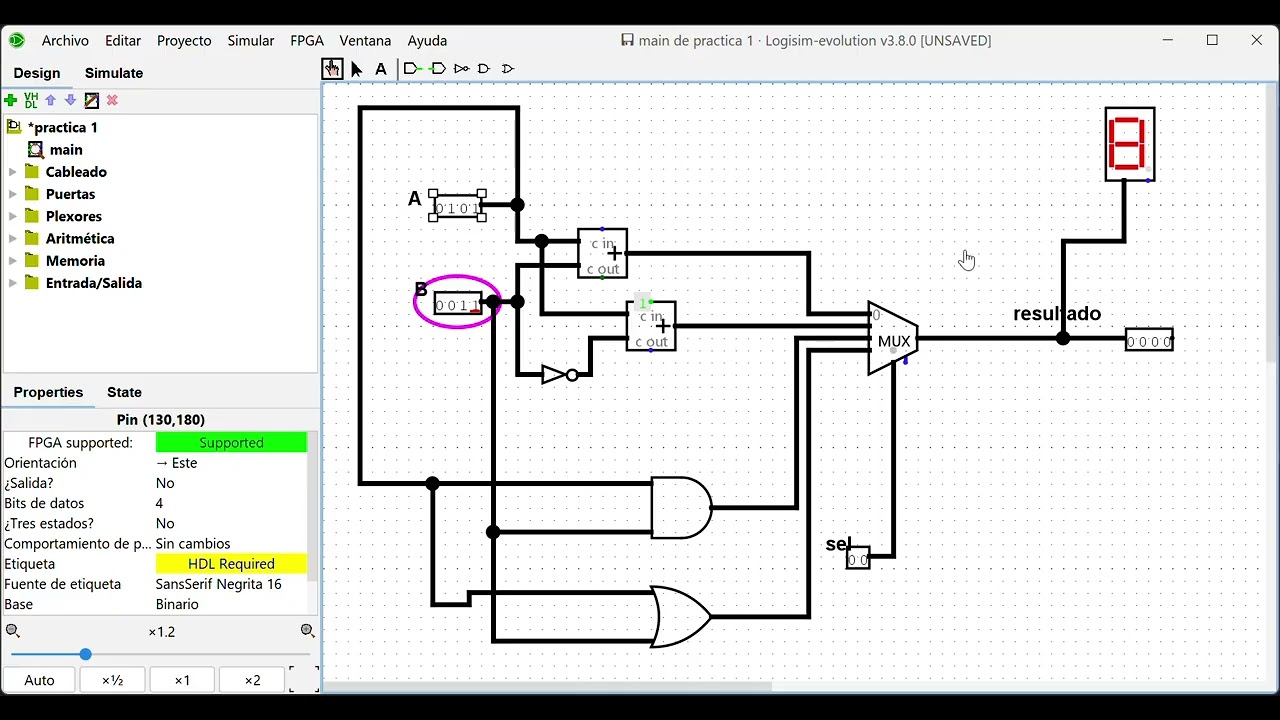Open Bits de datos value dropdown
1280x720 pixels.
231,503
